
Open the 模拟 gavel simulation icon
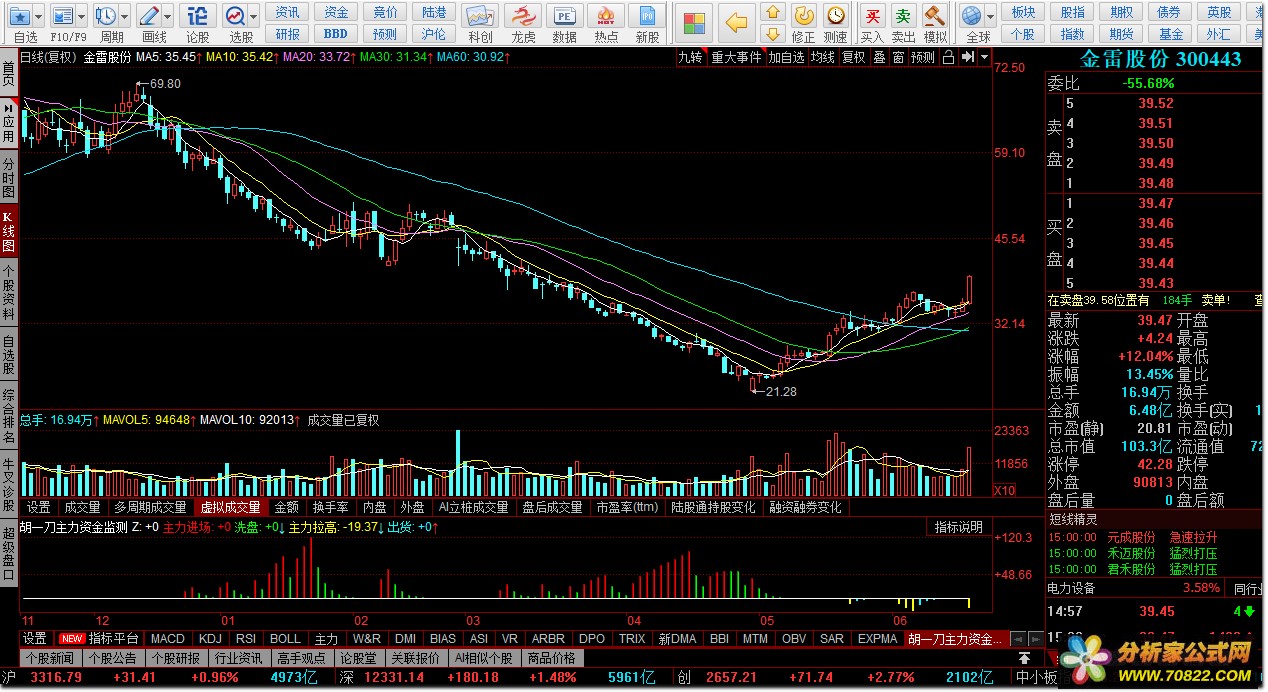935,16
